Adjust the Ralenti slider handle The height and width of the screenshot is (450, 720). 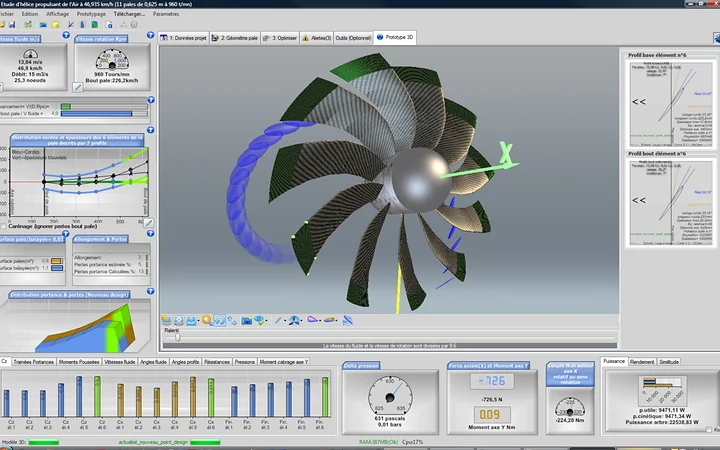point(177,338)
